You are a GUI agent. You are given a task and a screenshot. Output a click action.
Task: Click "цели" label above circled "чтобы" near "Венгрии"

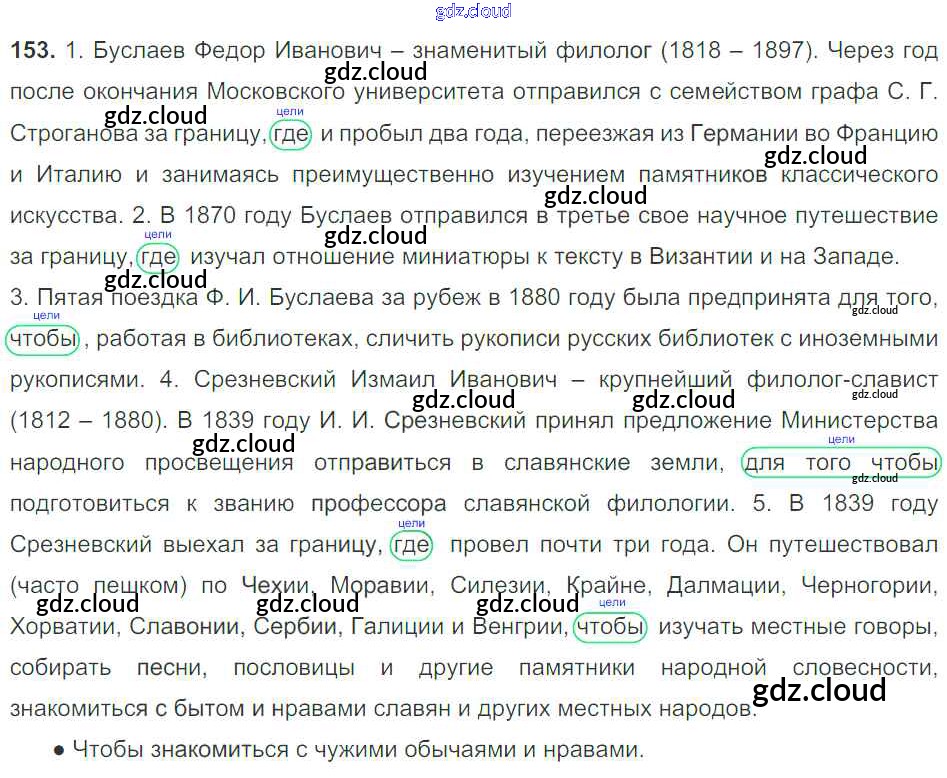point(612,603)
